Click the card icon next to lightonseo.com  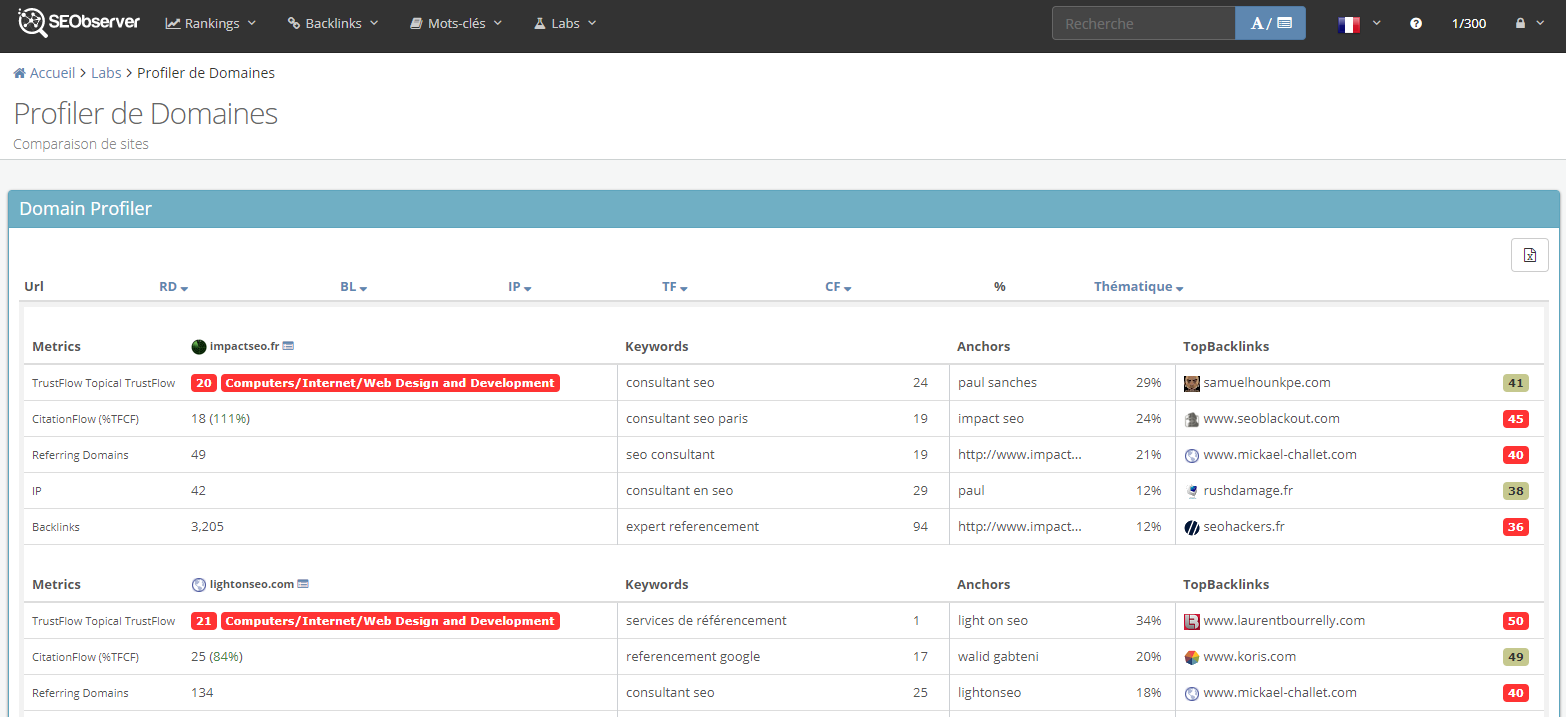[303, 584]
